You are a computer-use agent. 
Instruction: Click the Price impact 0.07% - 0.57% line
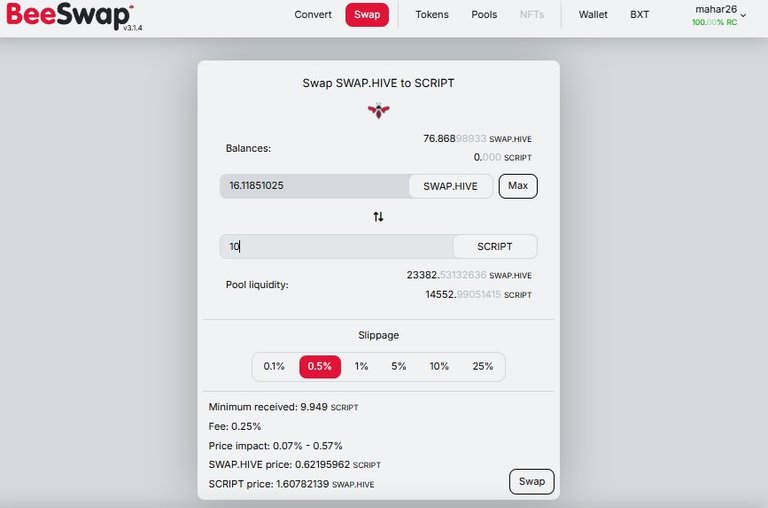click(x=275, y=446)
